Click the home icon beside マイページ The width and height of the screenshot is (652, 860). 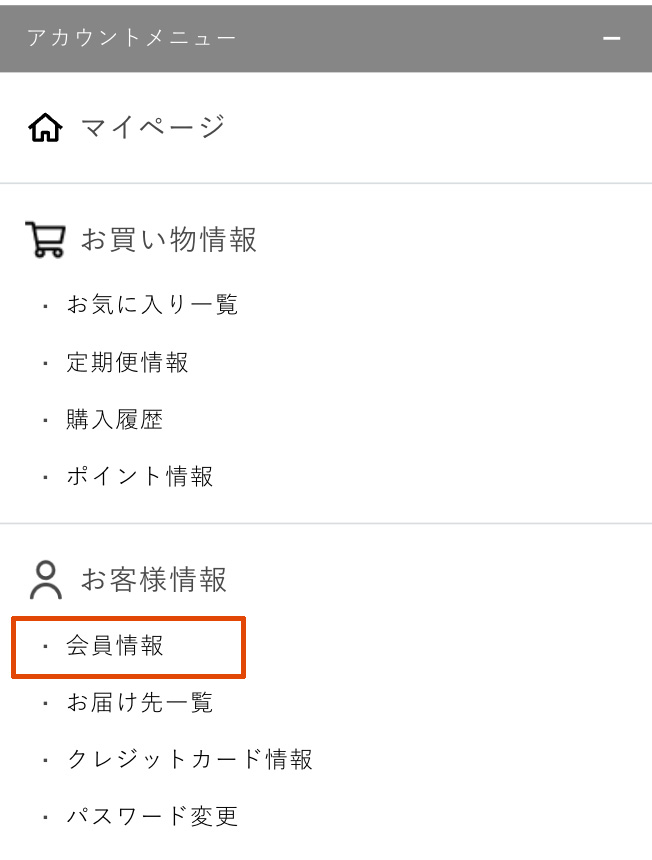[x=45, y=128]
